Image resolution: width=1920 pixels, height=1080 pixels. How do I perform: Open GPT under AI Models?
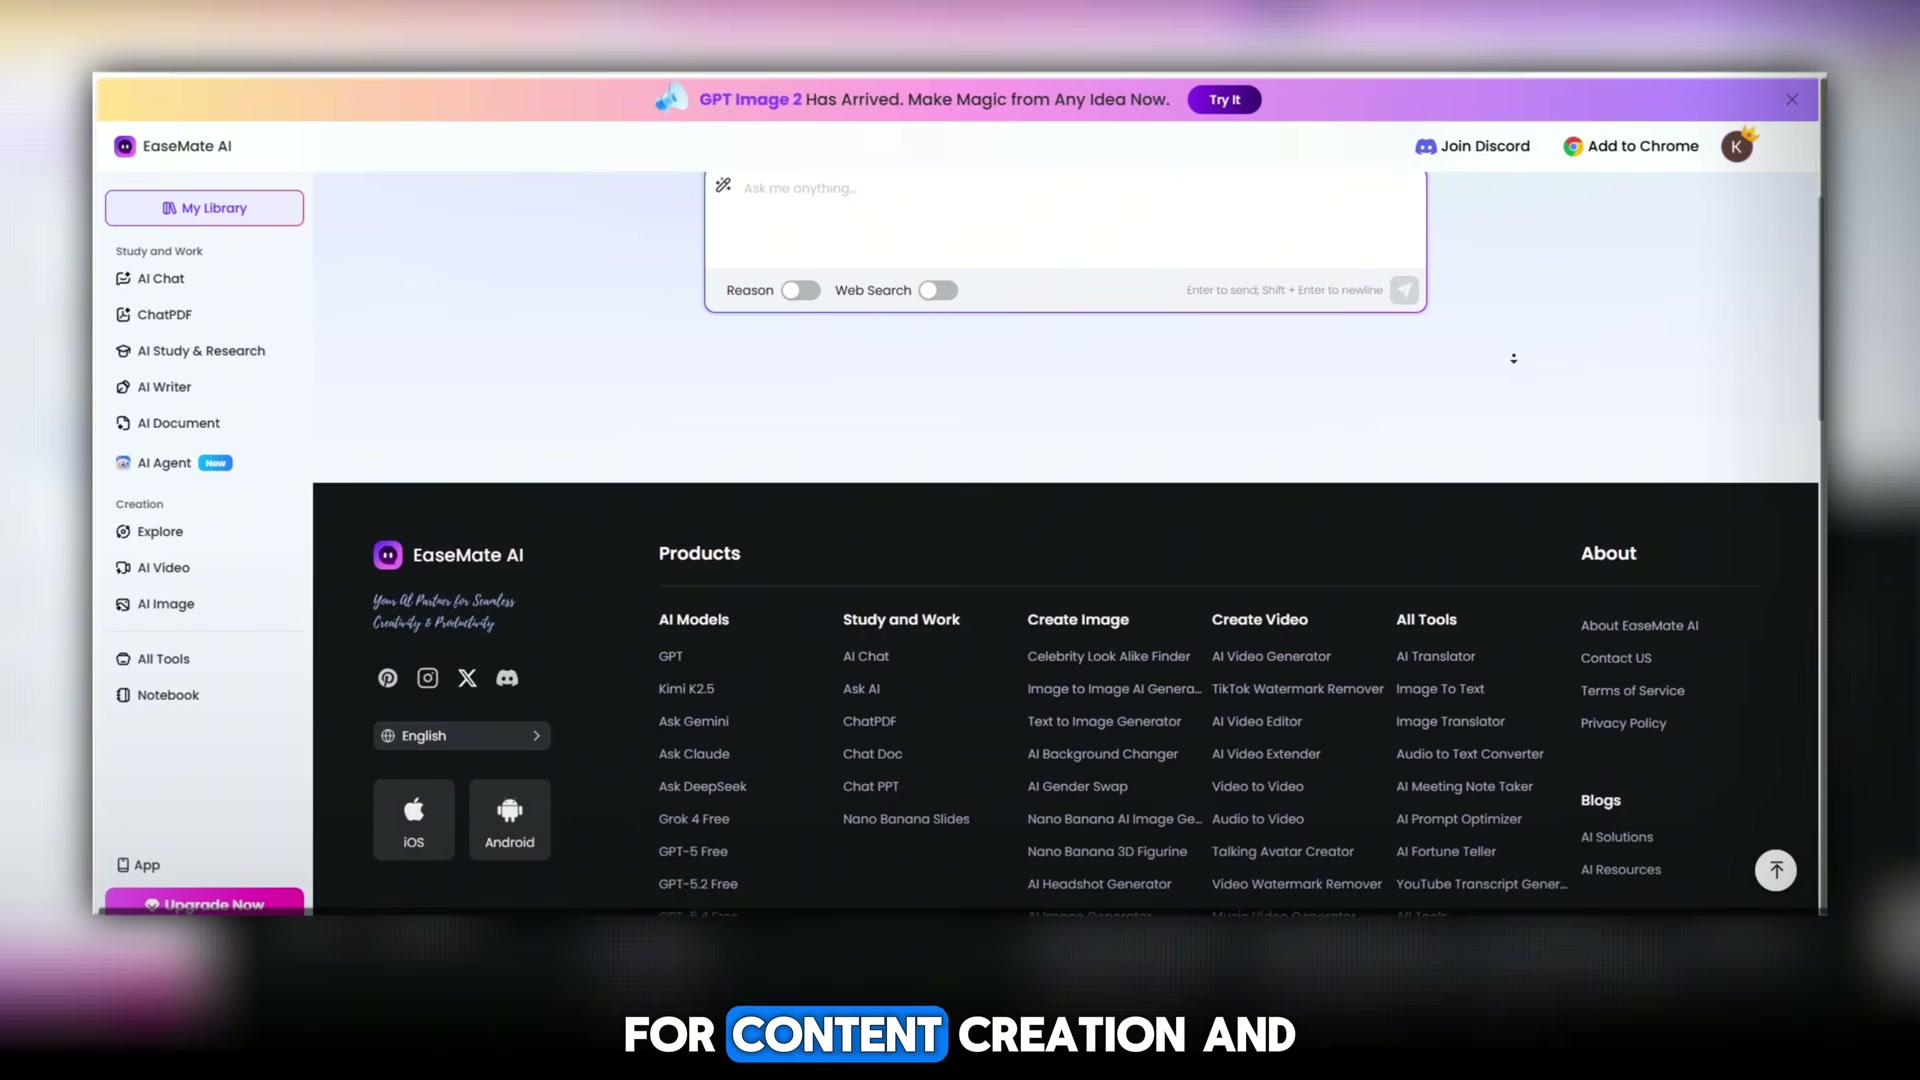[671, 657]
